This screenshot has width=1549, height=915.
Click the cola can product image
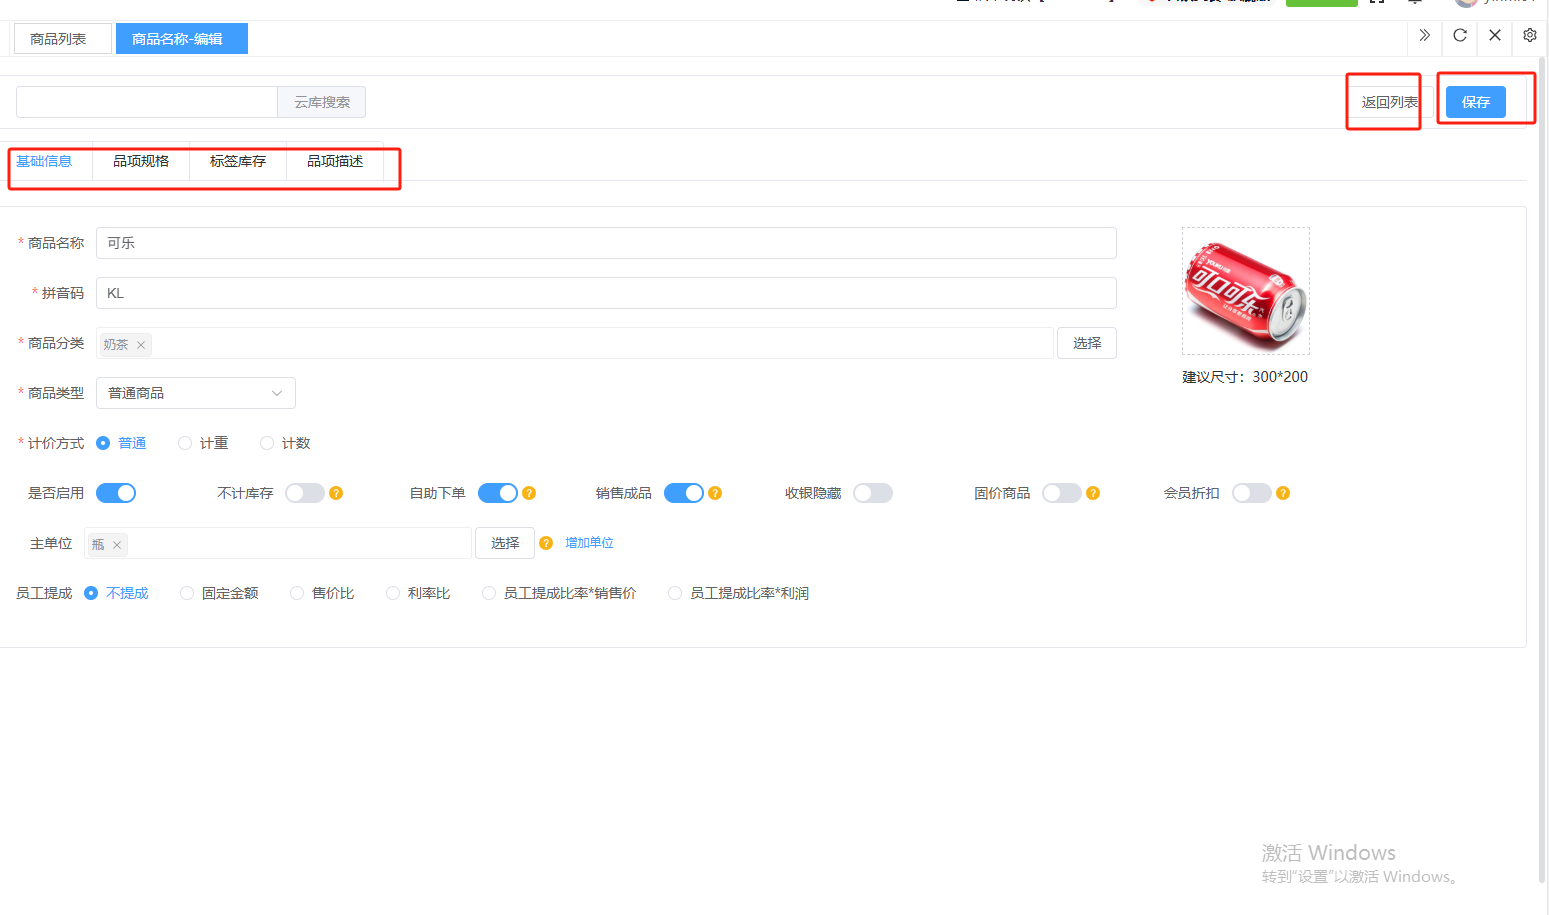(x=1245, y=291)
